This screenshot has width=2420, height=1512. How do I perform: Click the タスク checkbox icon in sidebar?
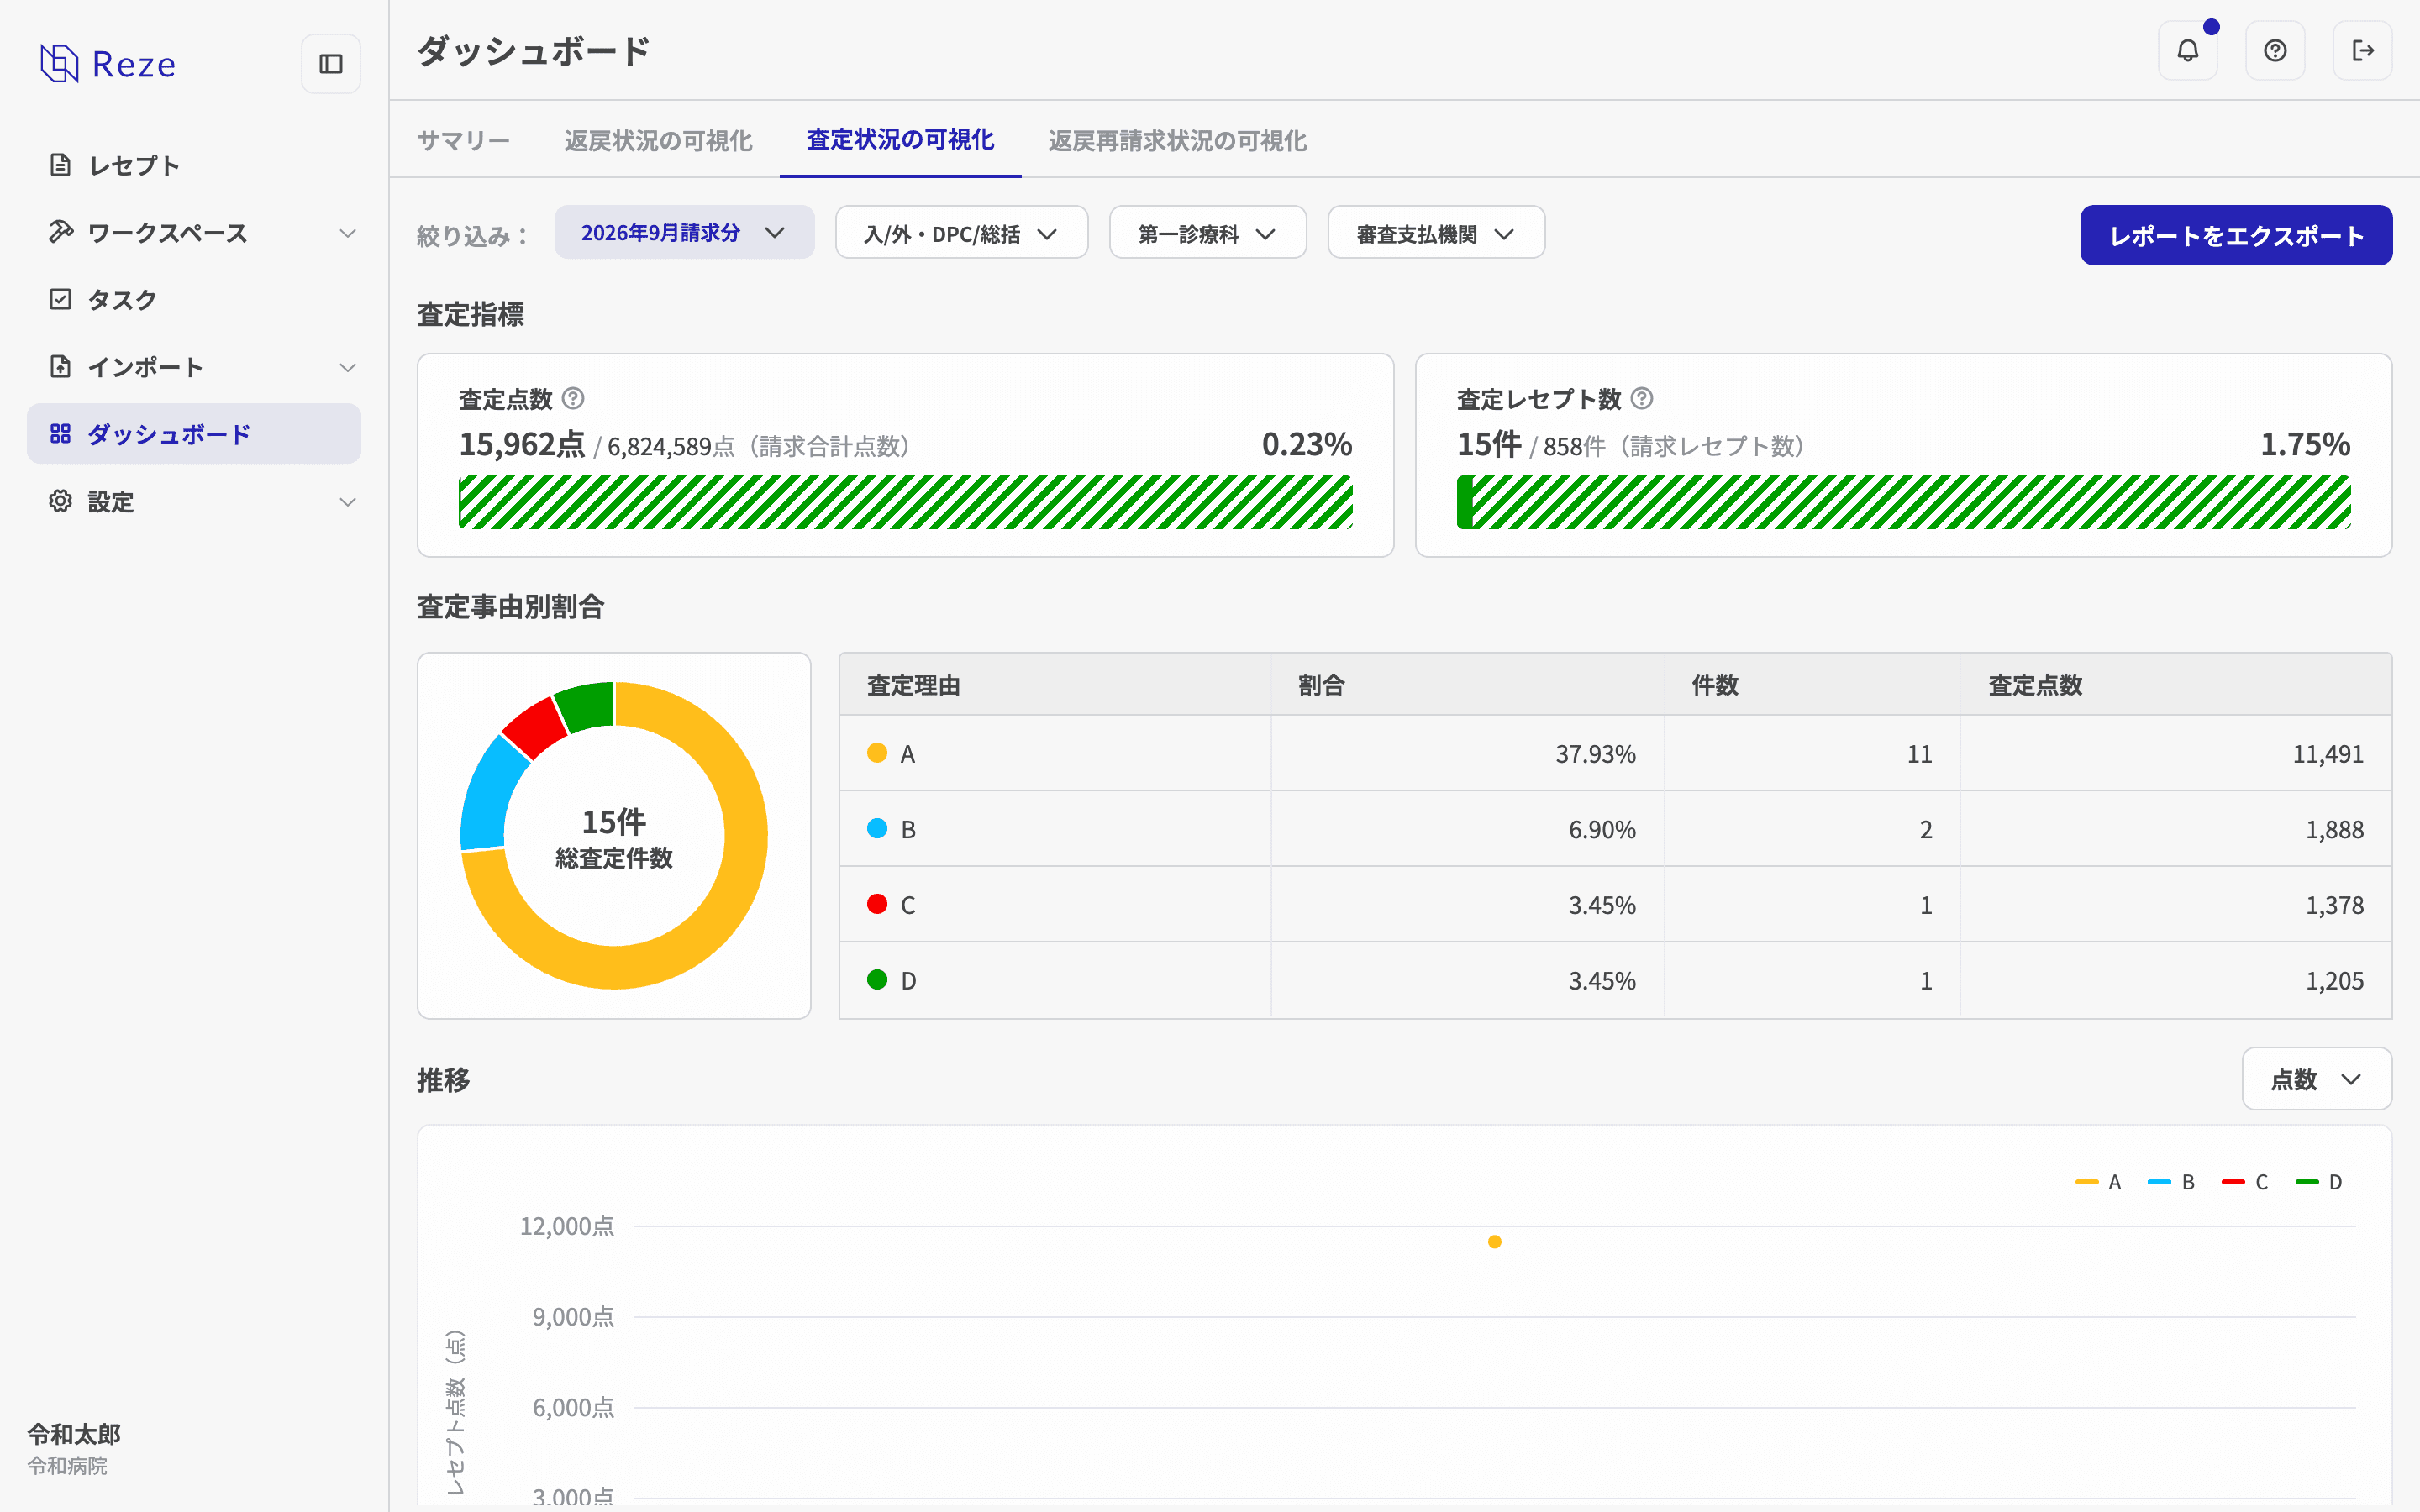(60, 299)
